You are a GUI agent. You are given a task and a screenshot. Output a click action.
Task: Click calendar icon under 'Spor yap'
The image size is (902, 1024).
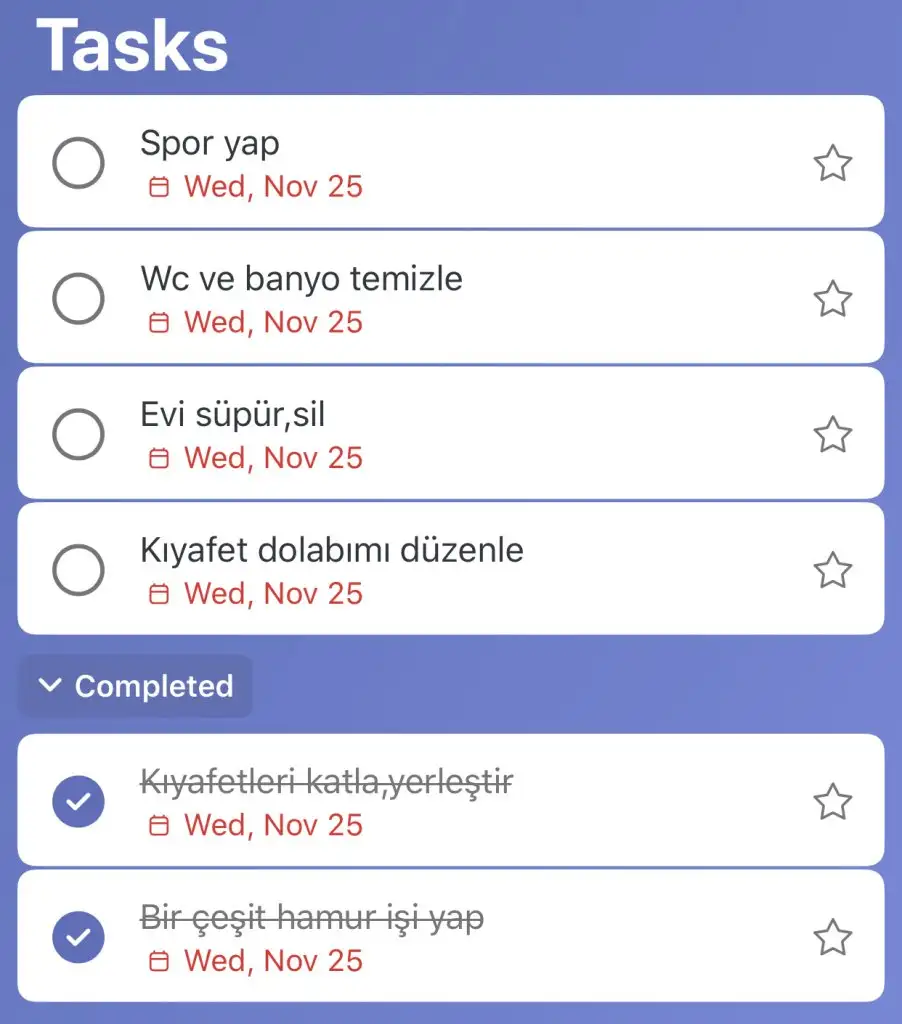coord(158,187)
